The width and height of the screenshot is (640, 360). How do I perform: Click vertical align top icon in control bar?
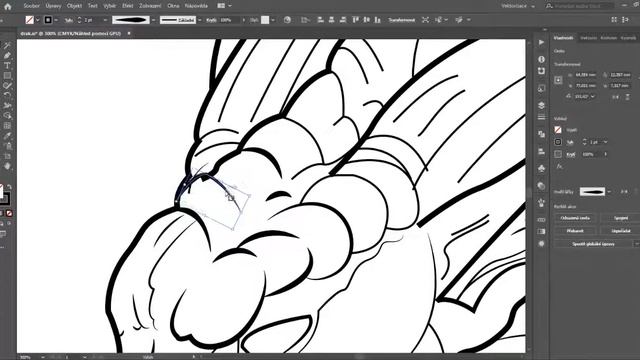click(356, 20)
